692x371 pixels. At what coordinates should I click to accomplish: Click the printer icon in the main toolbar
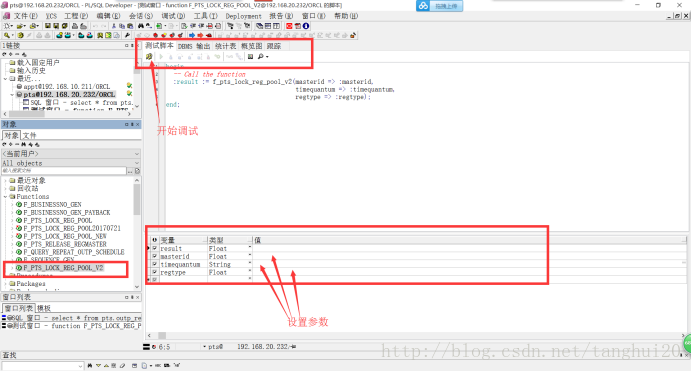pos(75,26)
